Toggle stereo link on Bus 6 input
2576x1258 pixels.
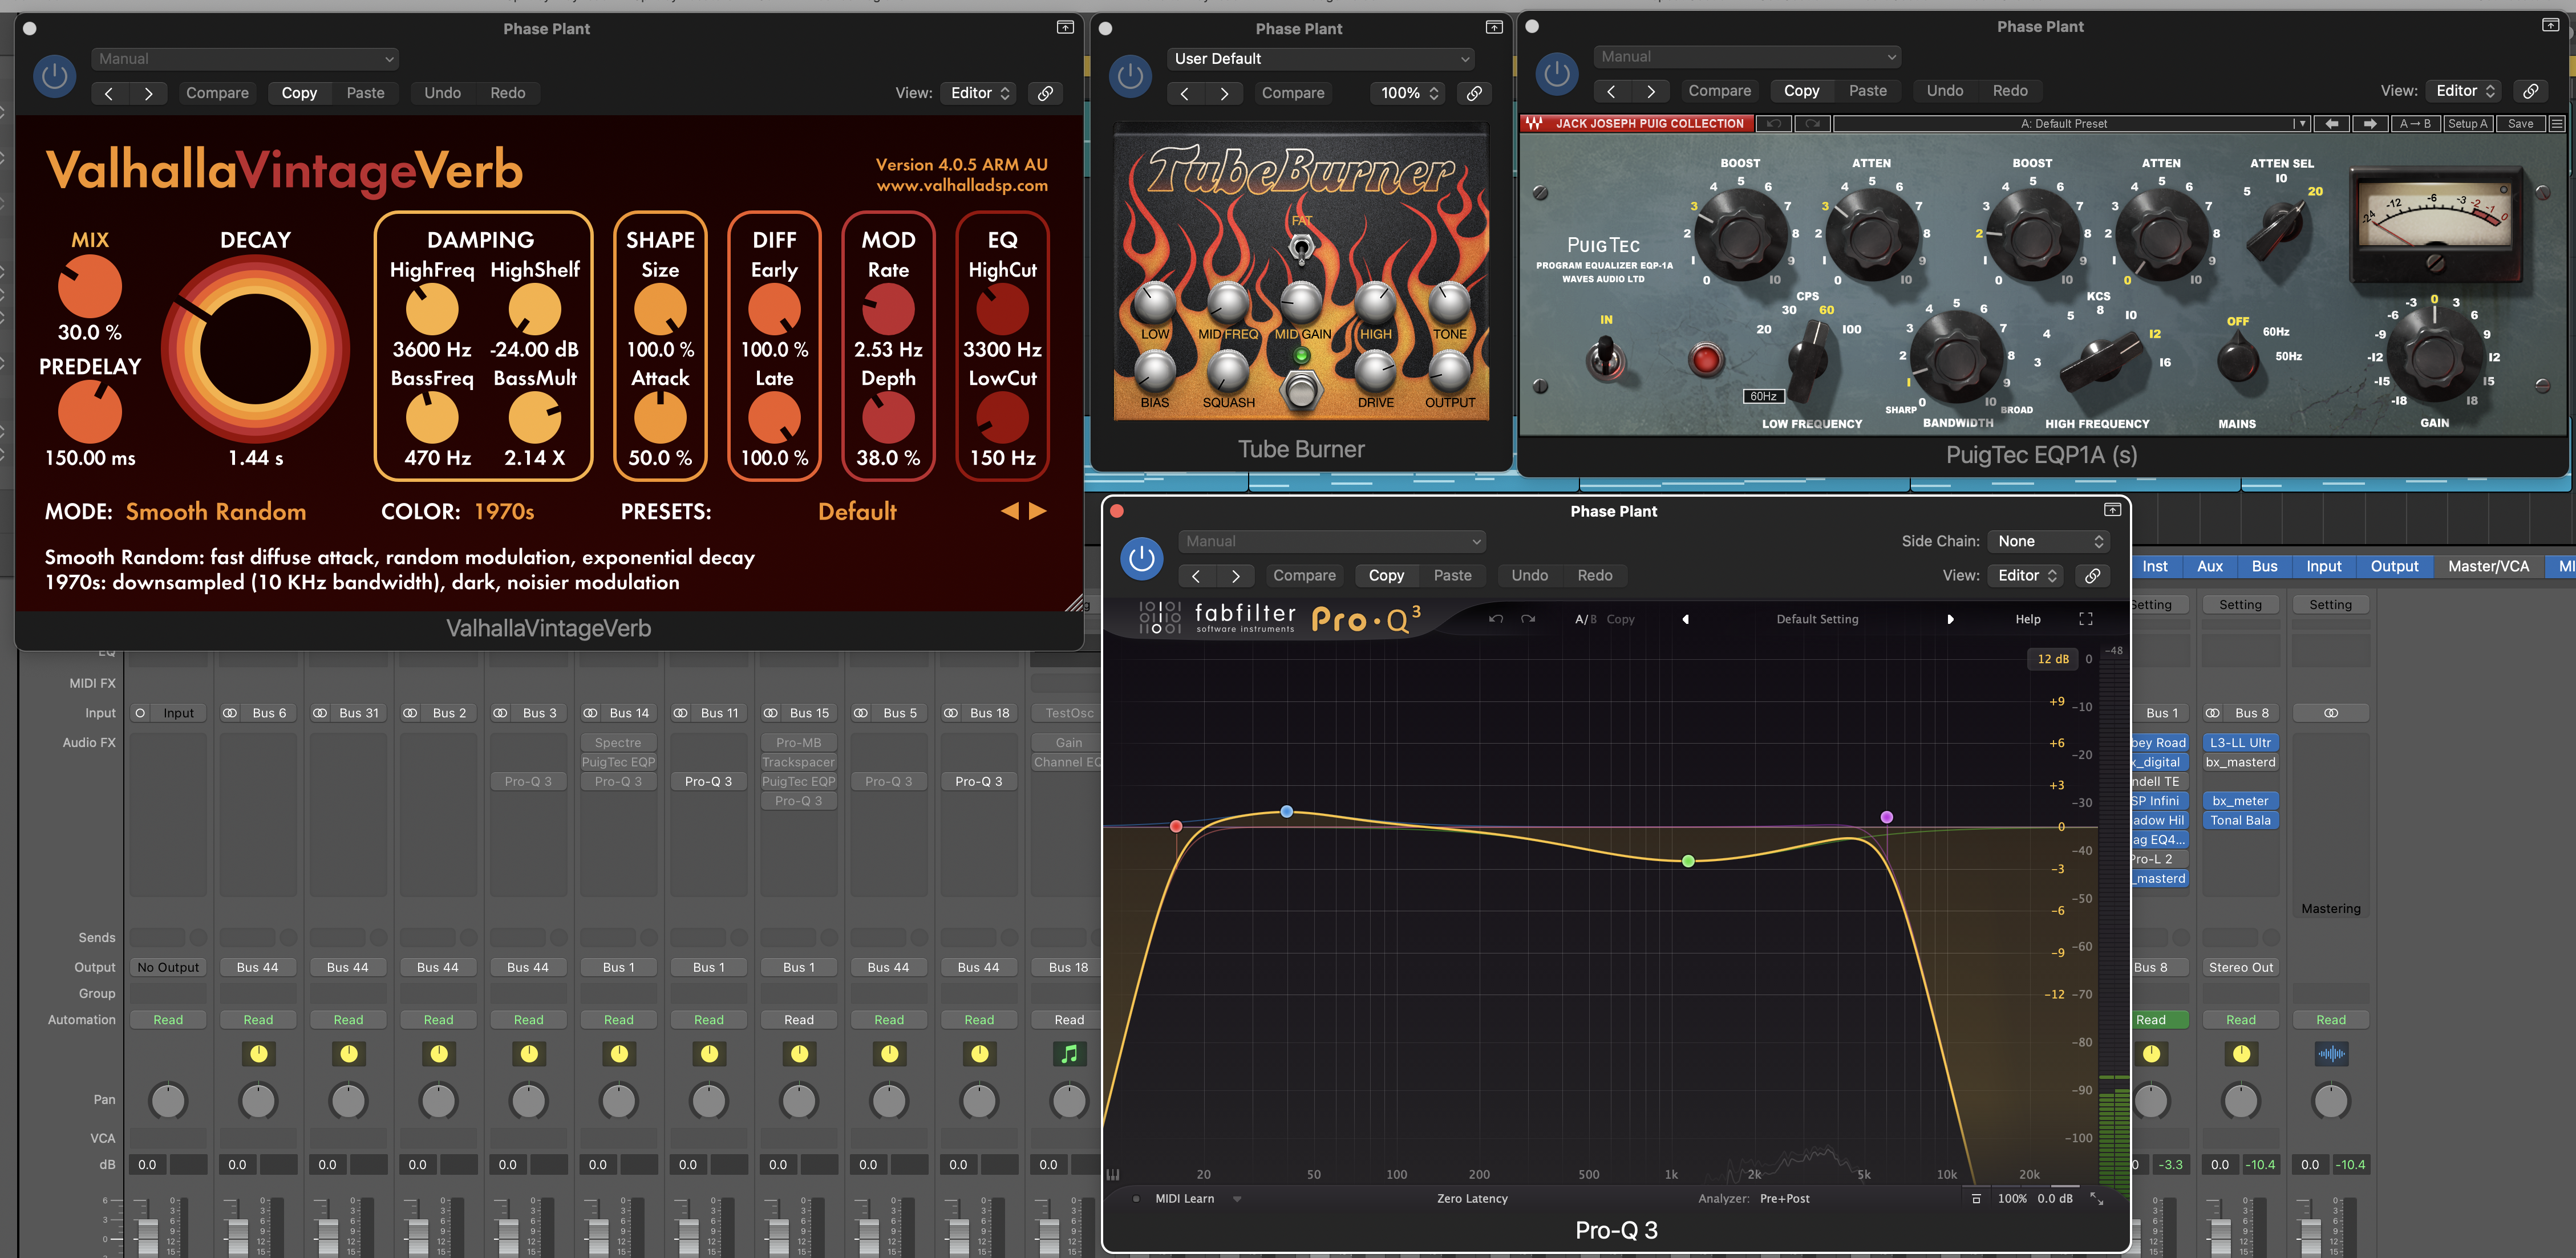point(230,713)
